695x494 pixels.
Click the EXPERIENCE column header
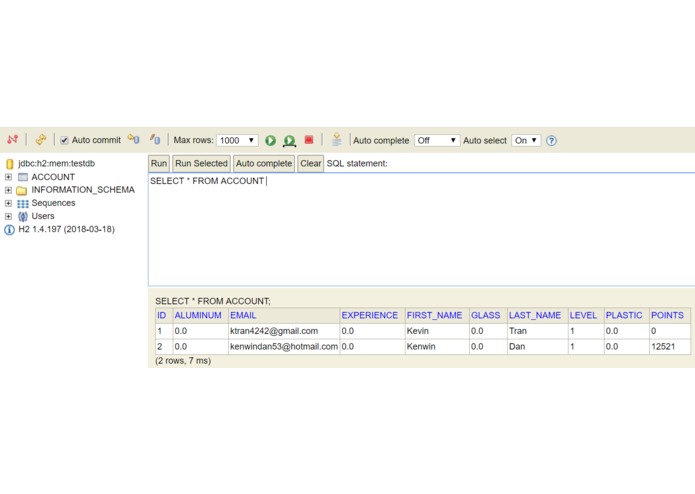(370, 315)
